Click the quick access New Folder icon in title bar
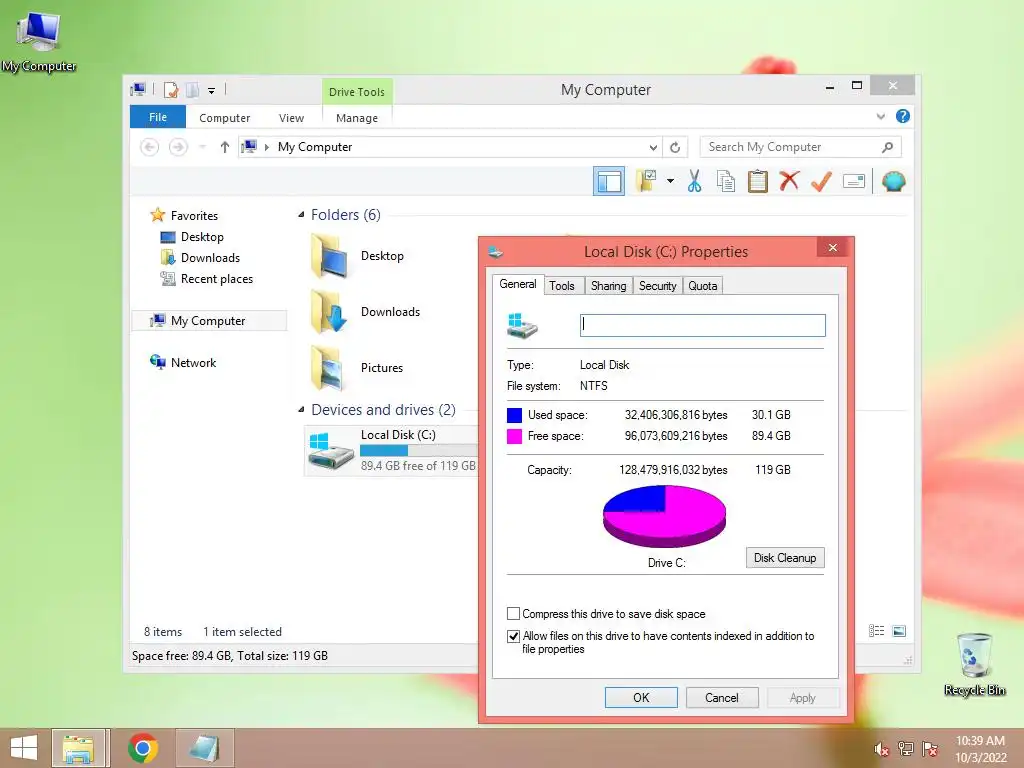 [x=193, y=89]
